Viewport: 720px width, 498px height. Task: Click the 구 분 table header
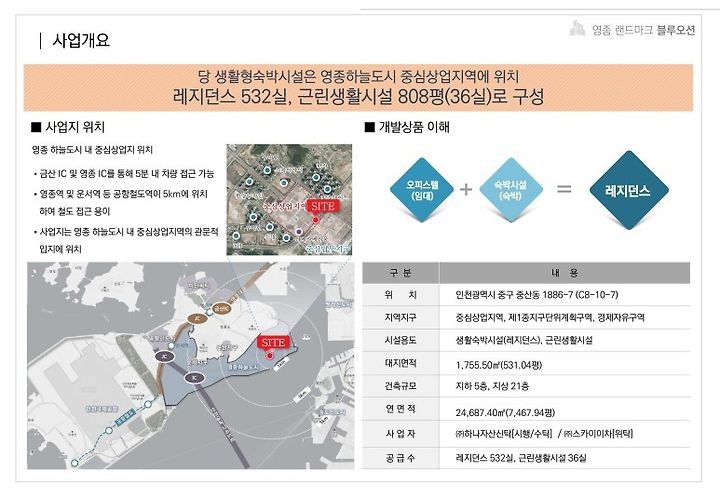click(x=400, y=273)
